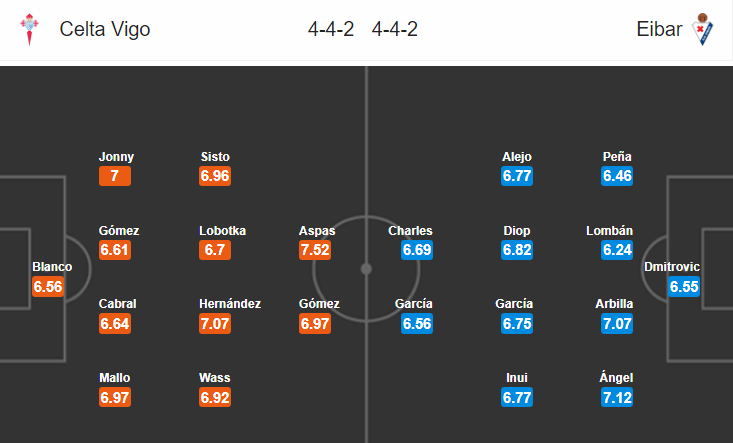The width and height of the screenshot is (733, 443).
Task: Click the Eibar club crest
Action: tap(702, 29)
